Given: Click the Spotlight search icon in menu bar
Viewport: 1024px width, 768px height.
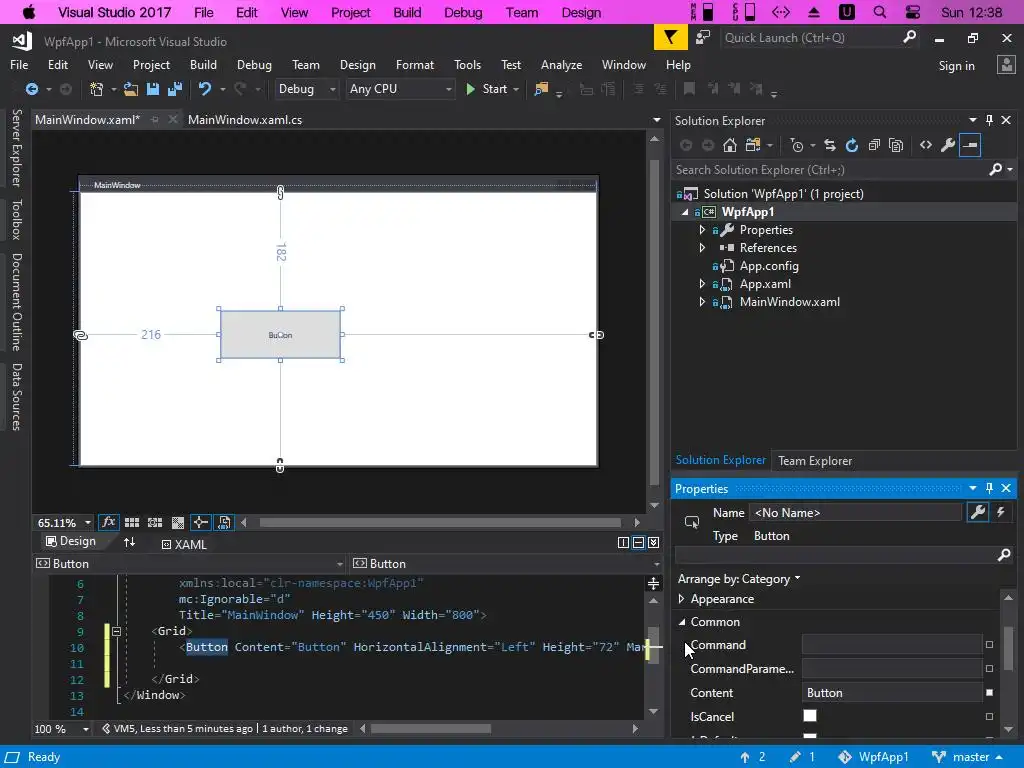Looking at the screenshot, I should tap(880, 12).
